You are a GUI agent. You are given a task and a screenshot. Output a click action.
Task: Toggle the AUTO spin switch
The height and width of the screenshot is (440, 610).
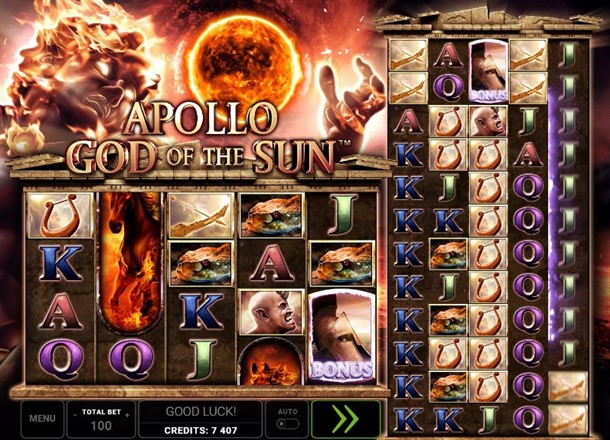pos(287,424)
